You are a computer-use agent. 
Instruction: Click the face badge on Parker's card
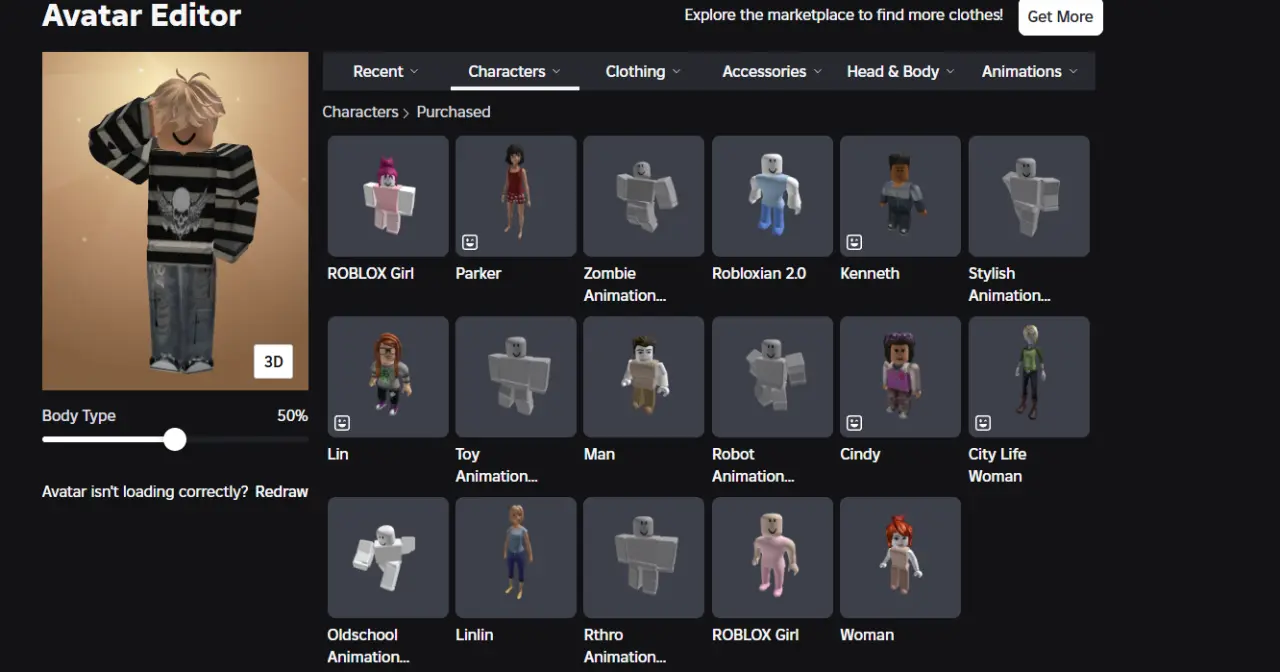coord(470,242)
